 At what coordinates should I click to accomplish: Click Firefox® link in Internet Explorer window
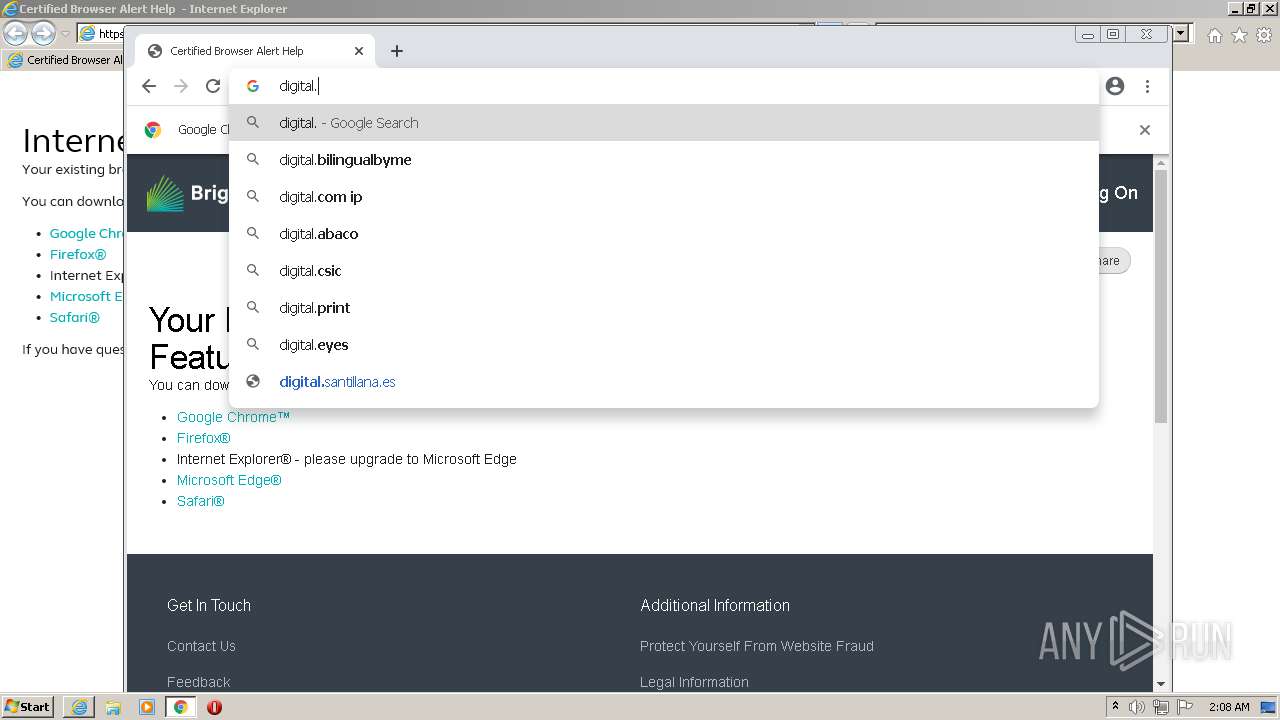tap(78, 254)
